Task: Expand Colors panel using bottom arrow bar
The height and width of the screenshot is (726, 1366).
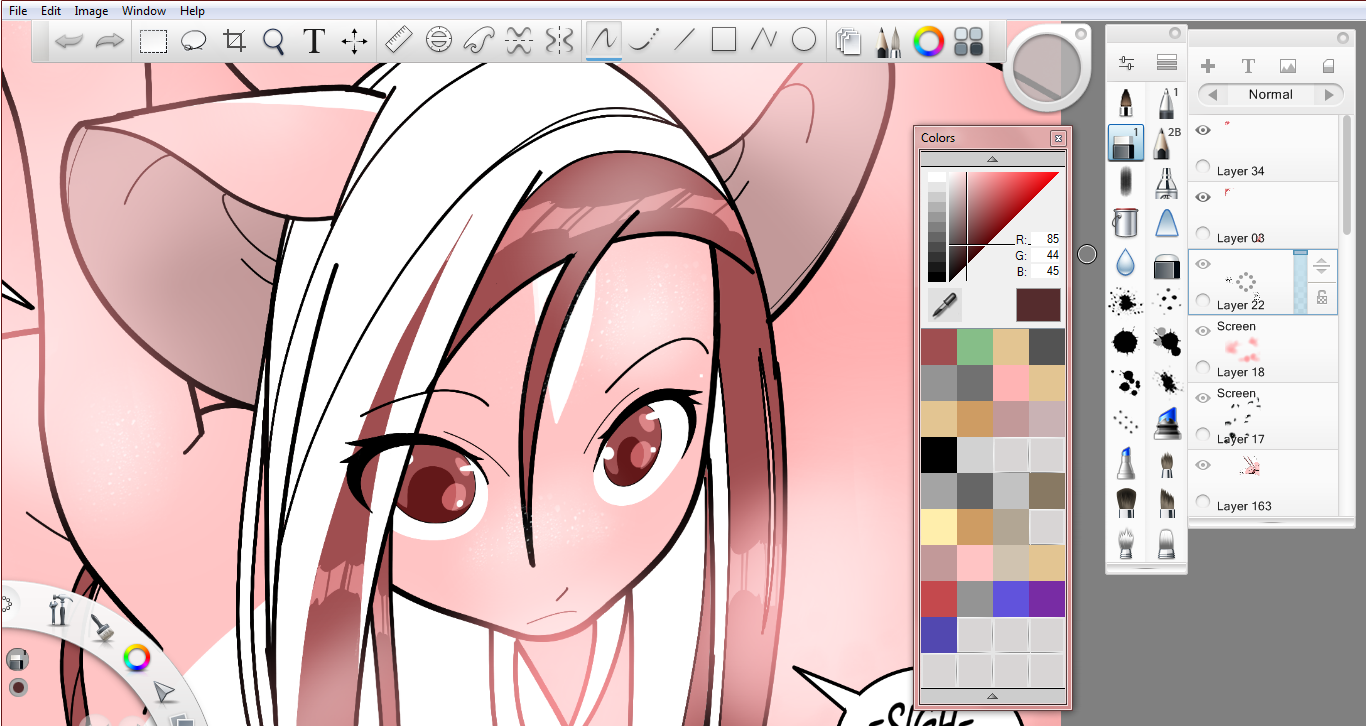Action: point(992,696)
